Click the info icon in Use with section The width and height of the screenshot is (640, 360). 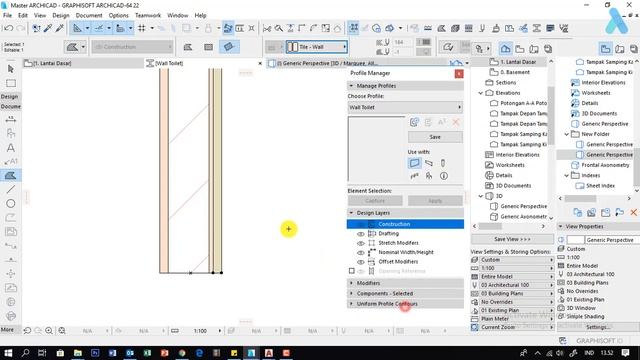(x=444, y=176)
